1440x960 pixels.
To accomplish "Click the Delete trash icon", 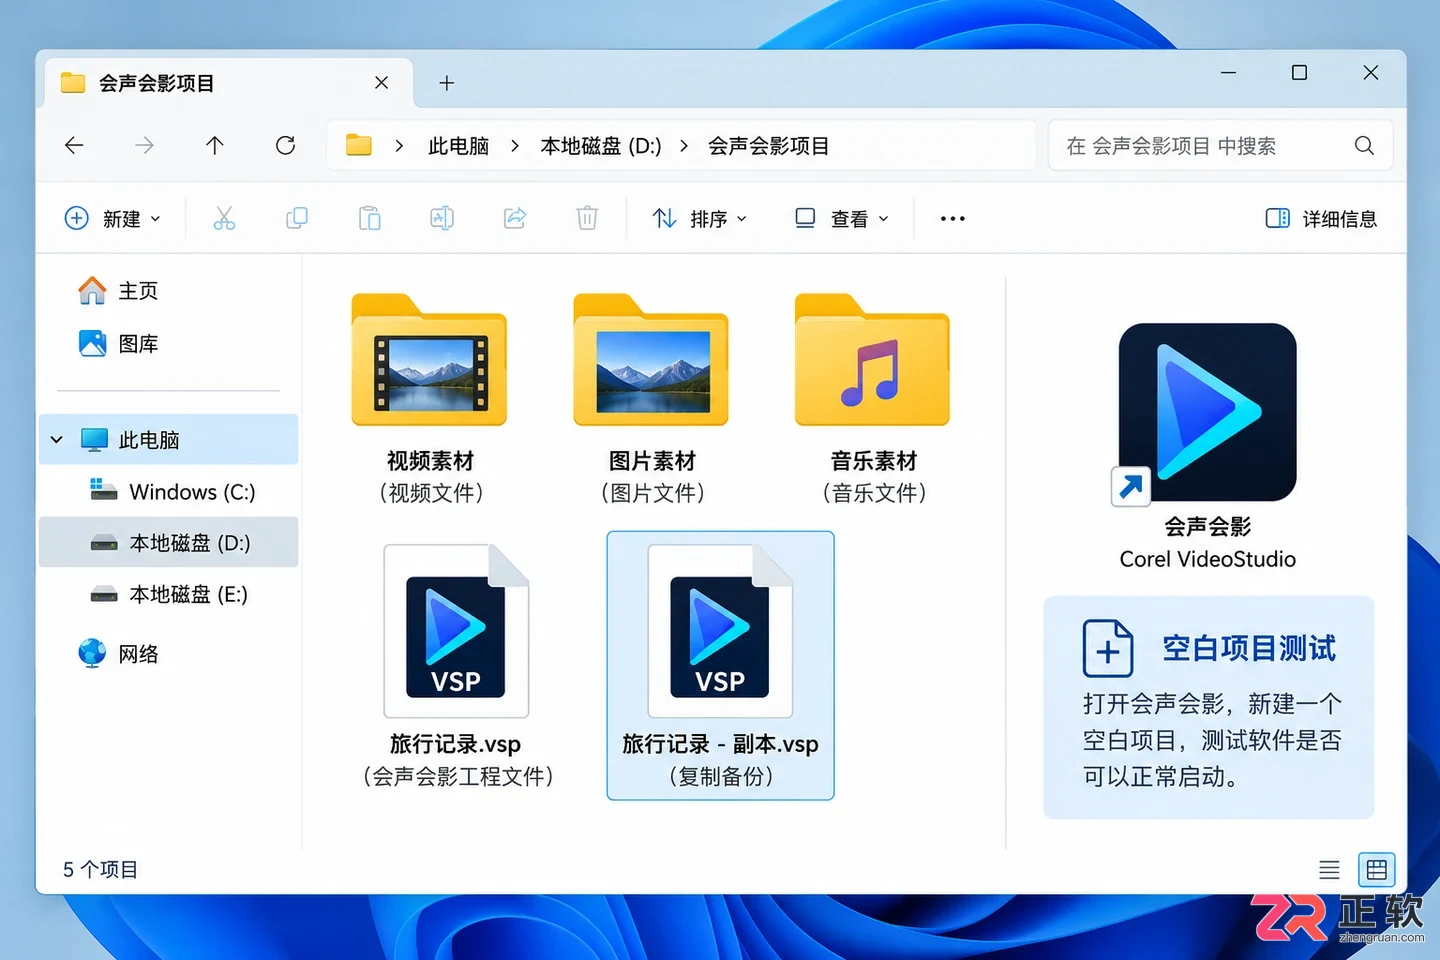I will point(587,218).
